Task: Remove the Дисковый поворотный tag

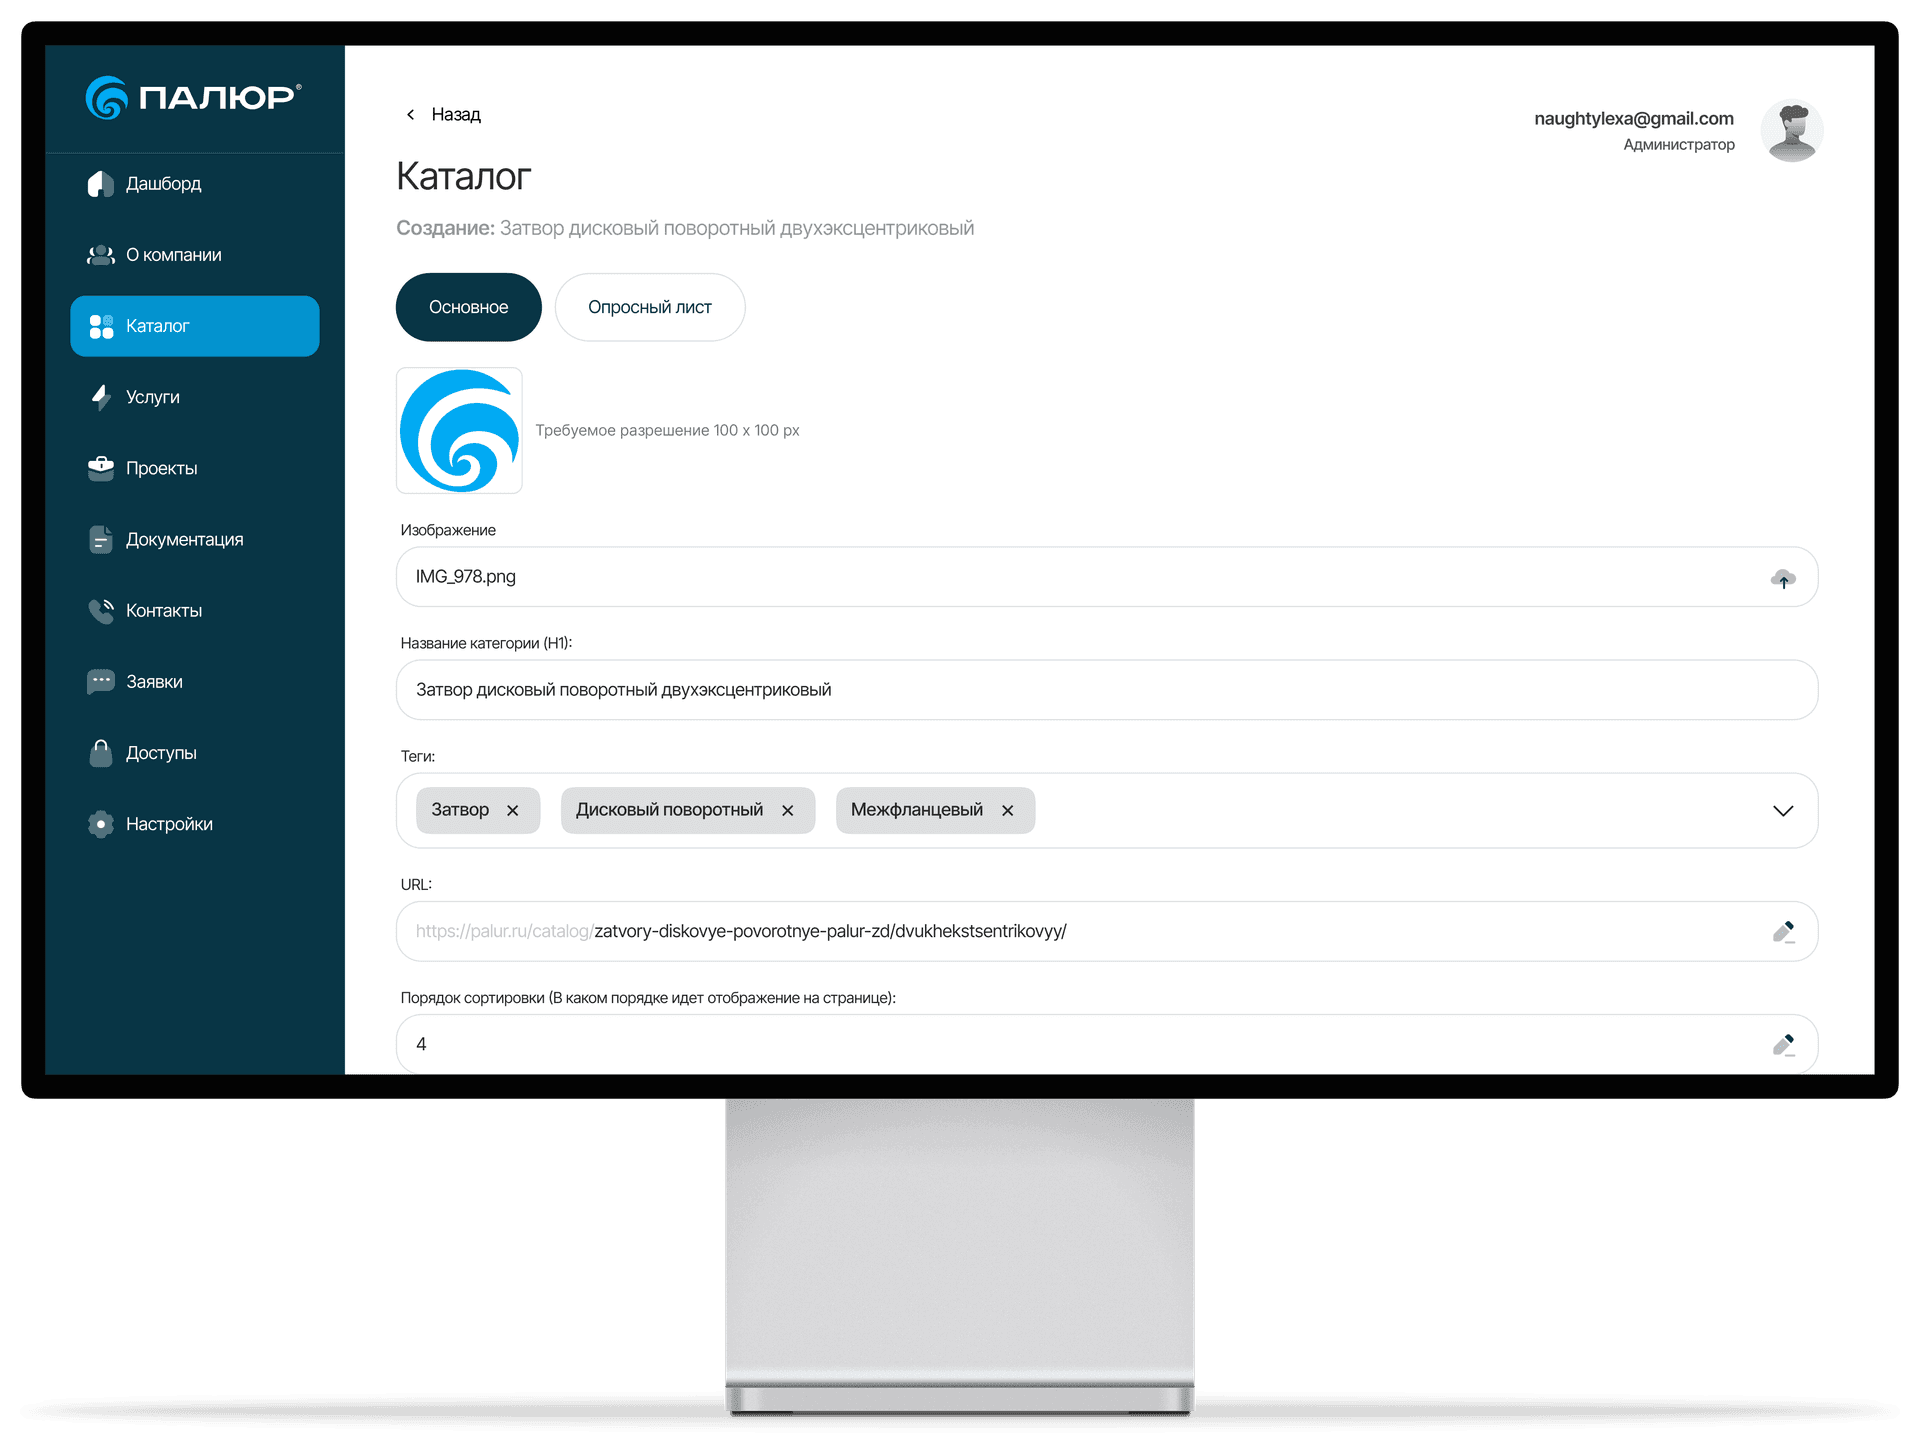Action: click(788, 811)
